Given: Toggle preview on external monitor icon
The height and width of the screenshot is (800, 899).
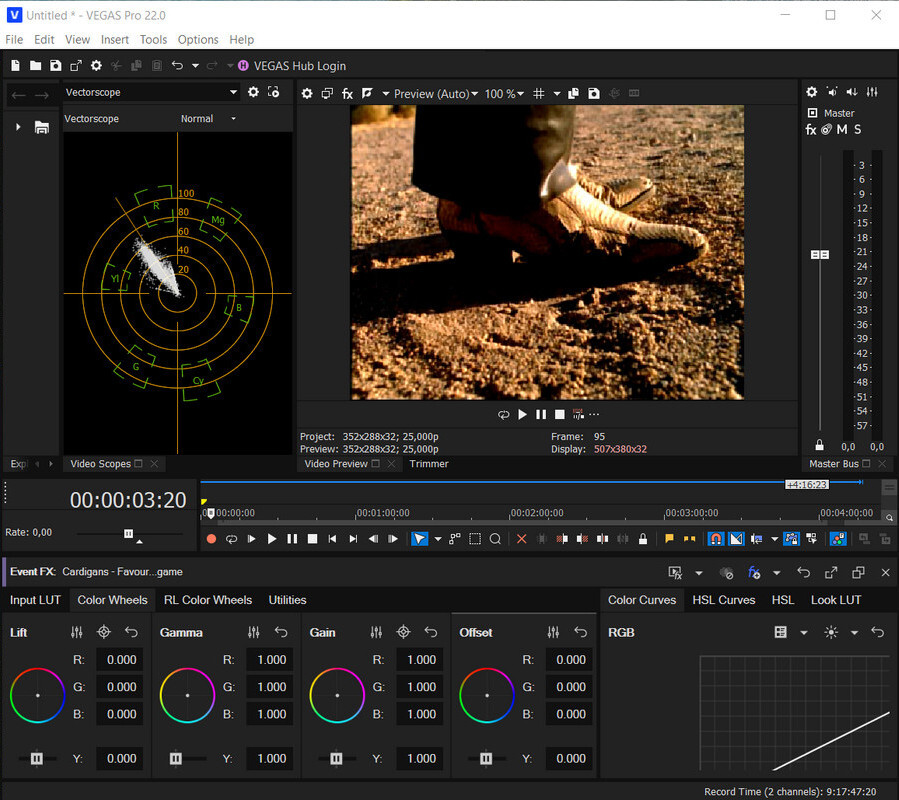Looking at the screenshot, I should pos(327,93).
